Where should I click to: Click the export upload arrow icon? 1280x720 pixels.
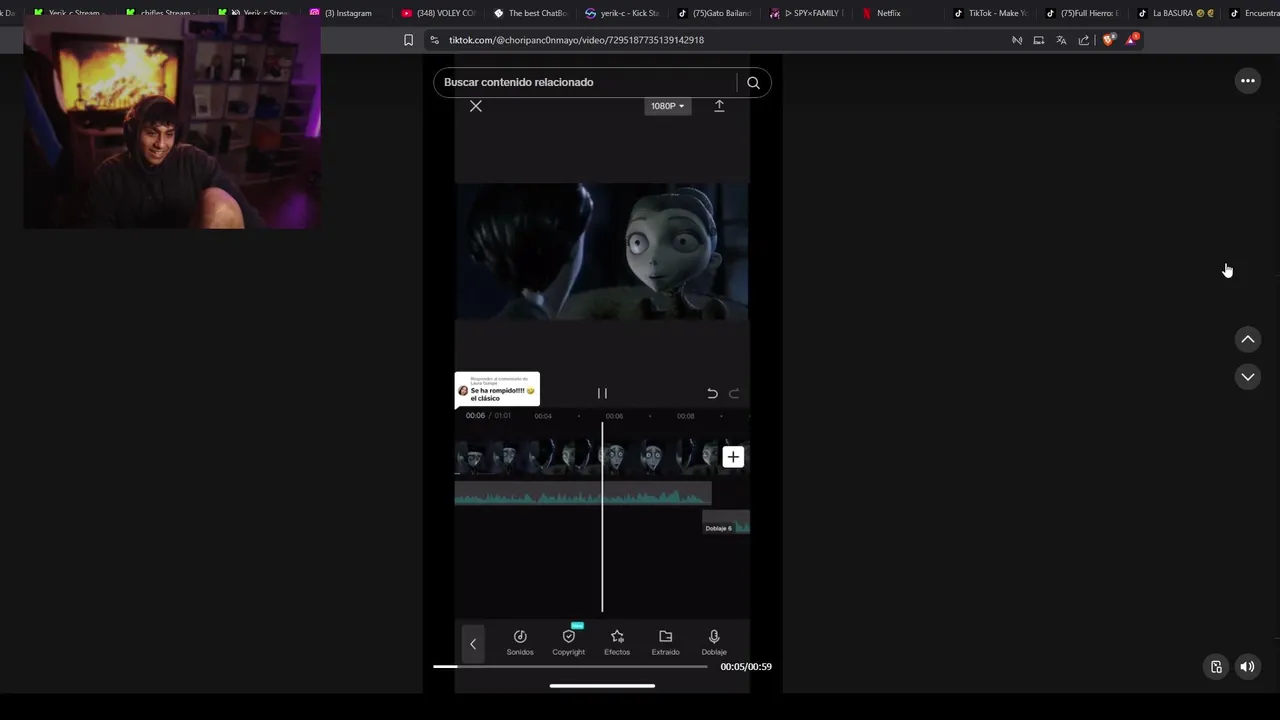coord(719,106)
